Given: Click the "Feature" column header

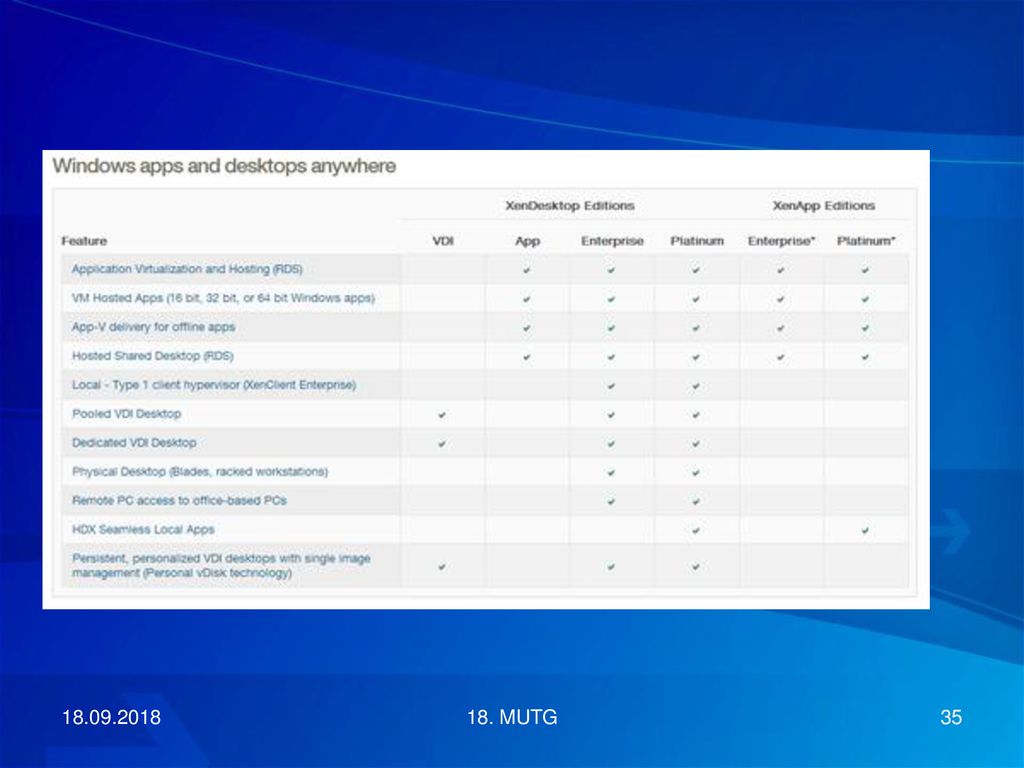Looking at the screenshot, I should (84, 241).
